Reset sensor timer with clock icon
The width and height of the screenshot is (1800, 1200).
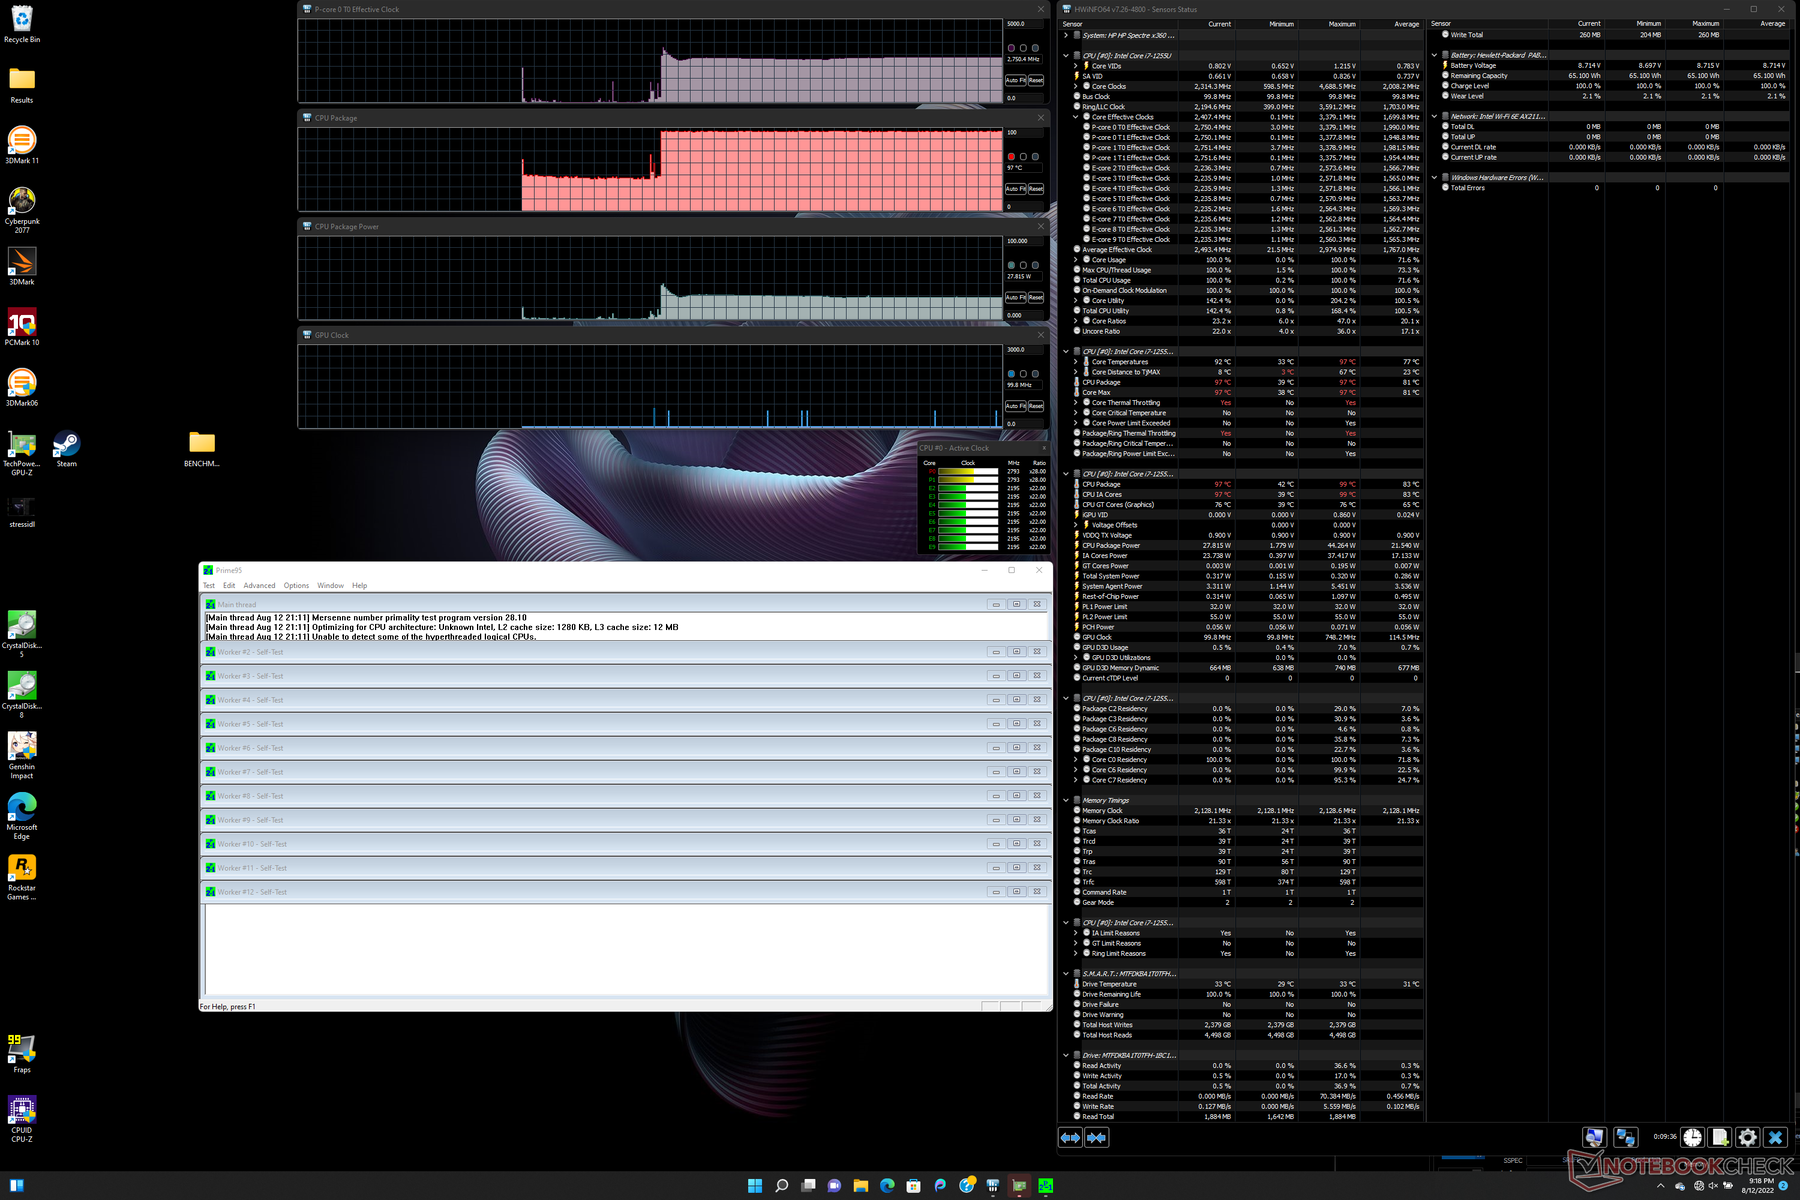[1692, 1137]
